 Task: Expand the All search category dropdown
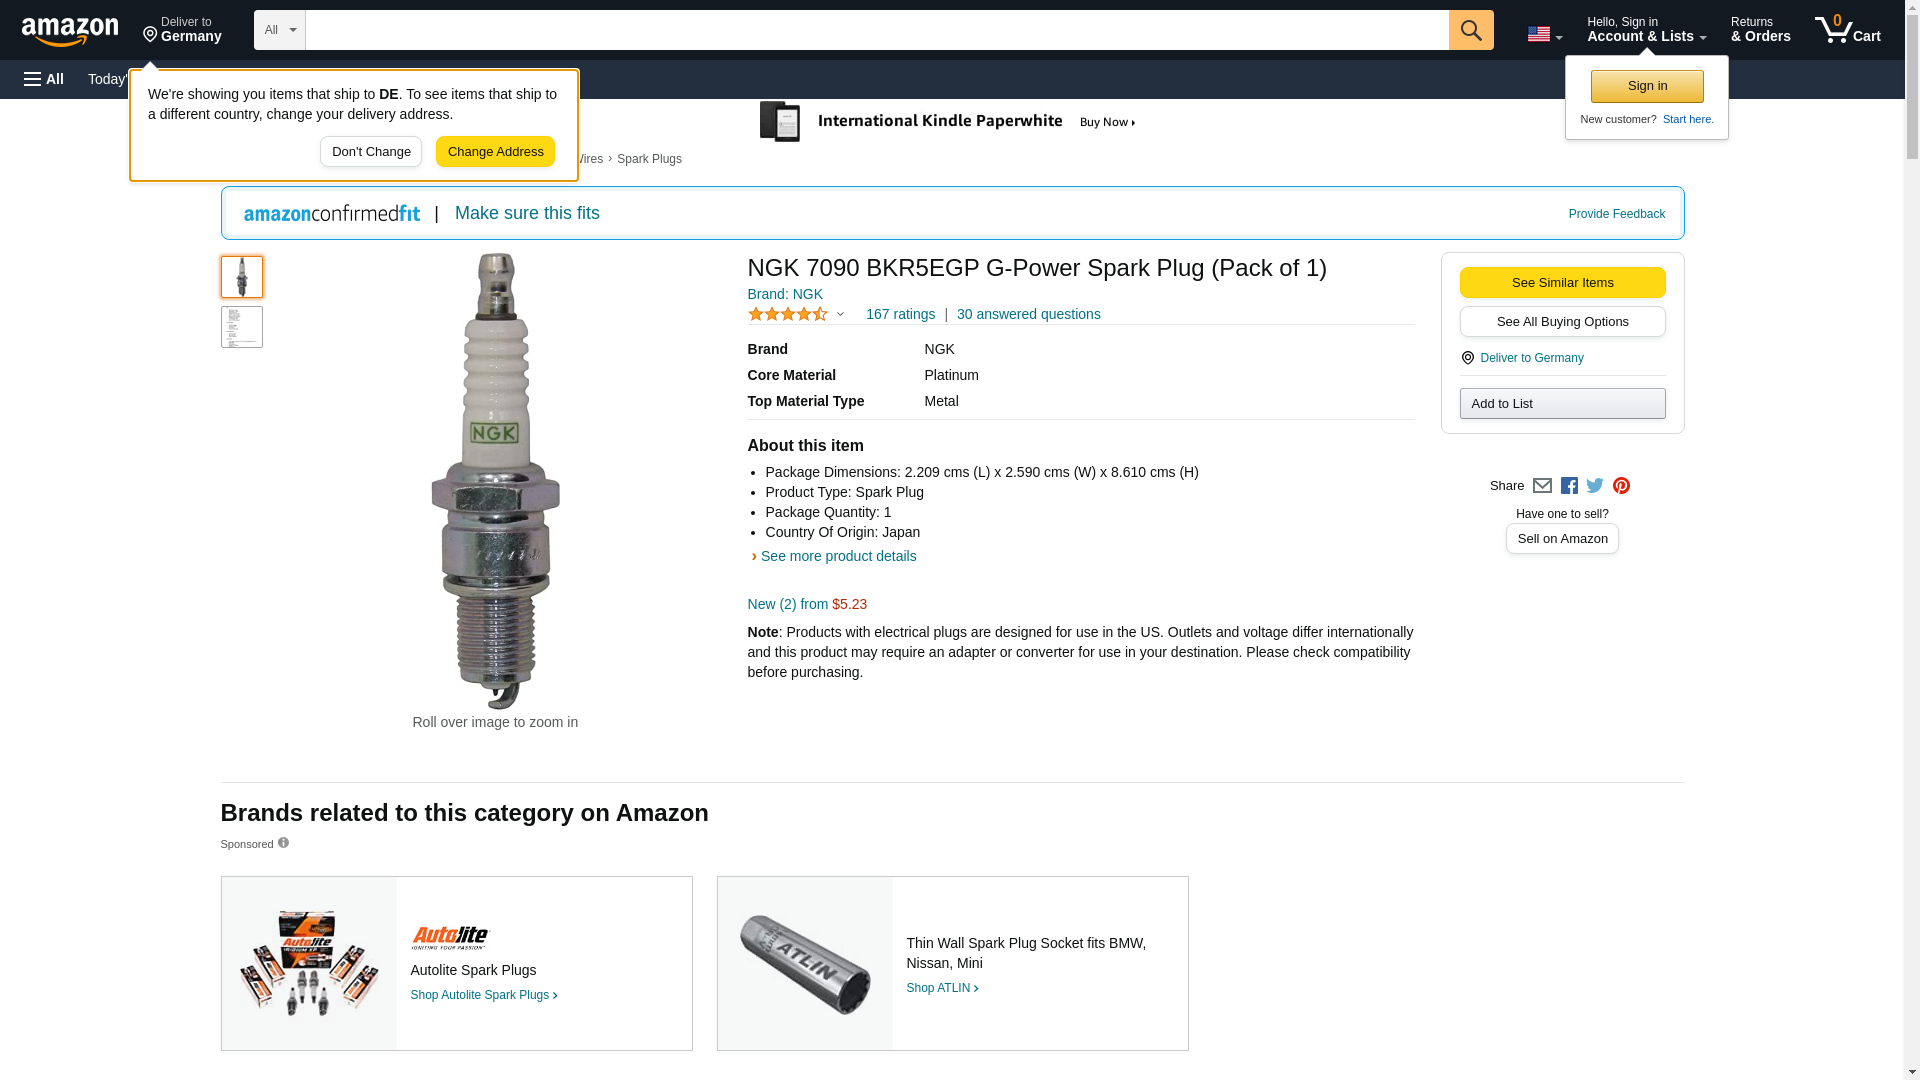point(279,30)
